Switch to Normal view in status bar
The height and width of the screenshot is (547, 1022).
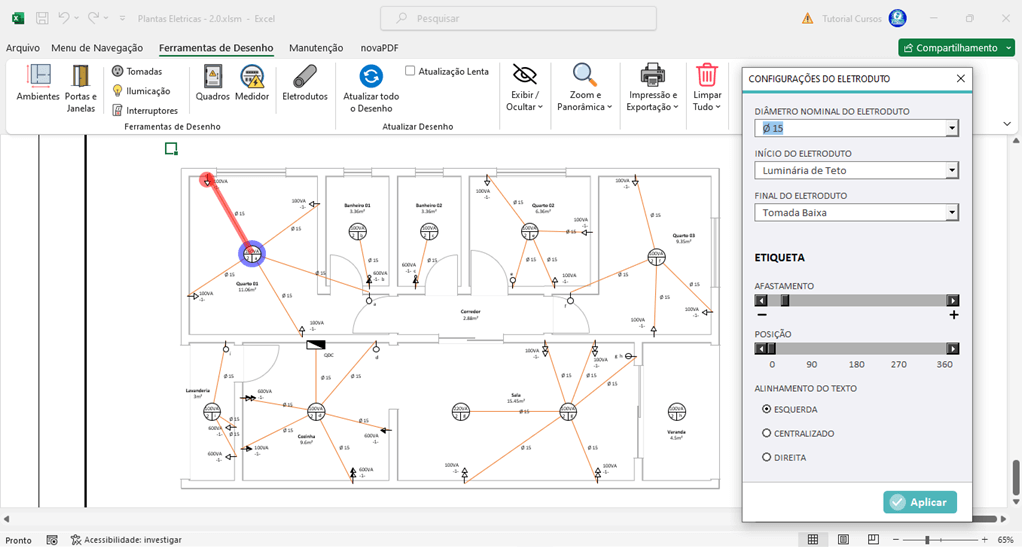click(x=813, y=539)
